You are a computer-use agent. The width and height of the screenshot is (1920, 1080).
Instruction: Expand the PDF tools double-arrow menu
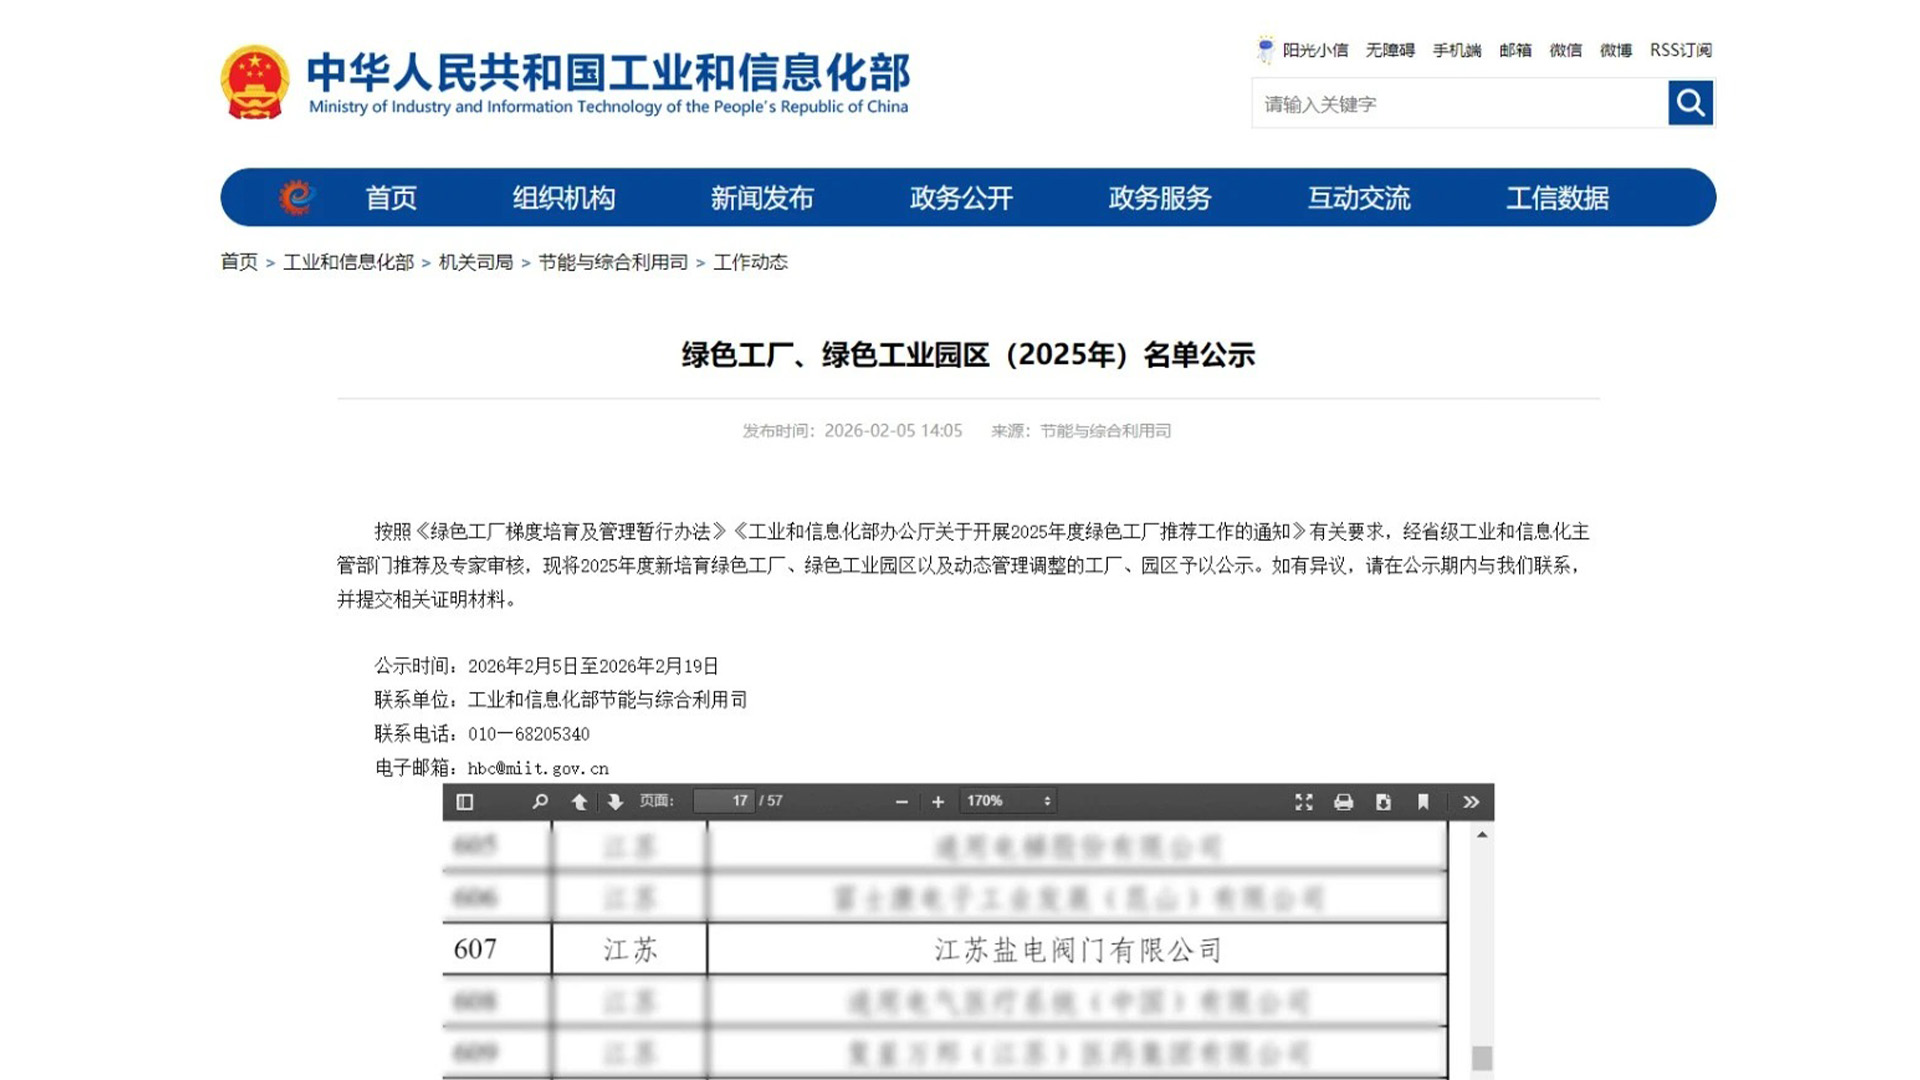pos(1471,802)
